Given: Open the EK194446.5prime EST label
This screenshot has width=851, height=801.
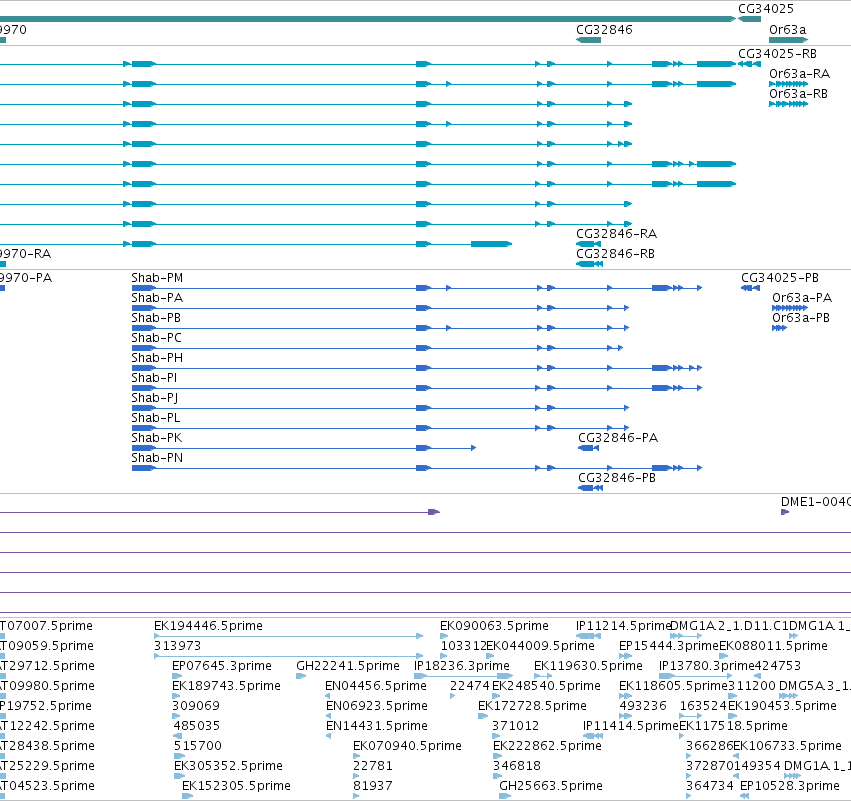Looking at the screenshot, I should pos(208,626).
